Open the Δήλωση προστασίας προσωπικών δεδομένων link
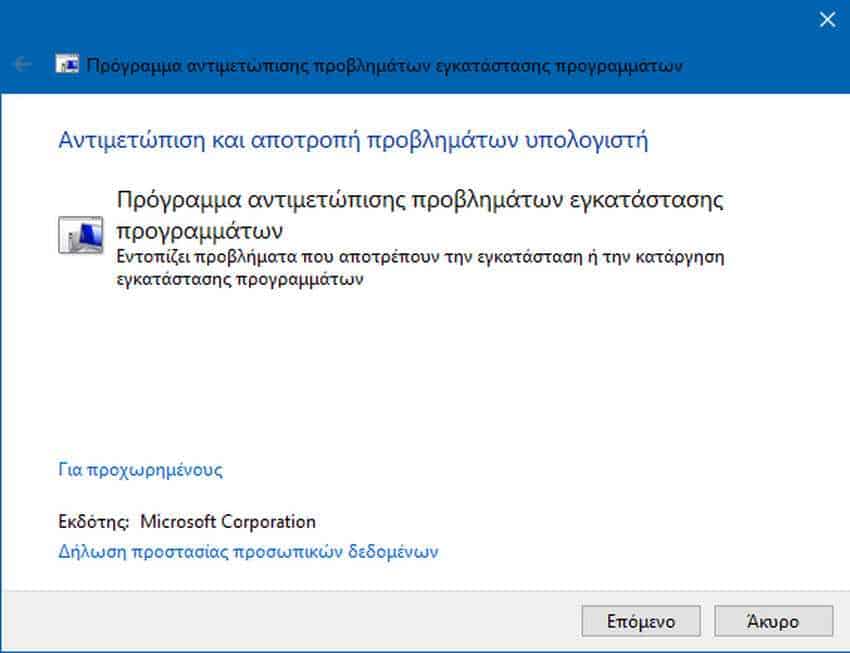 pyautogui.click(x=248, y=551)
